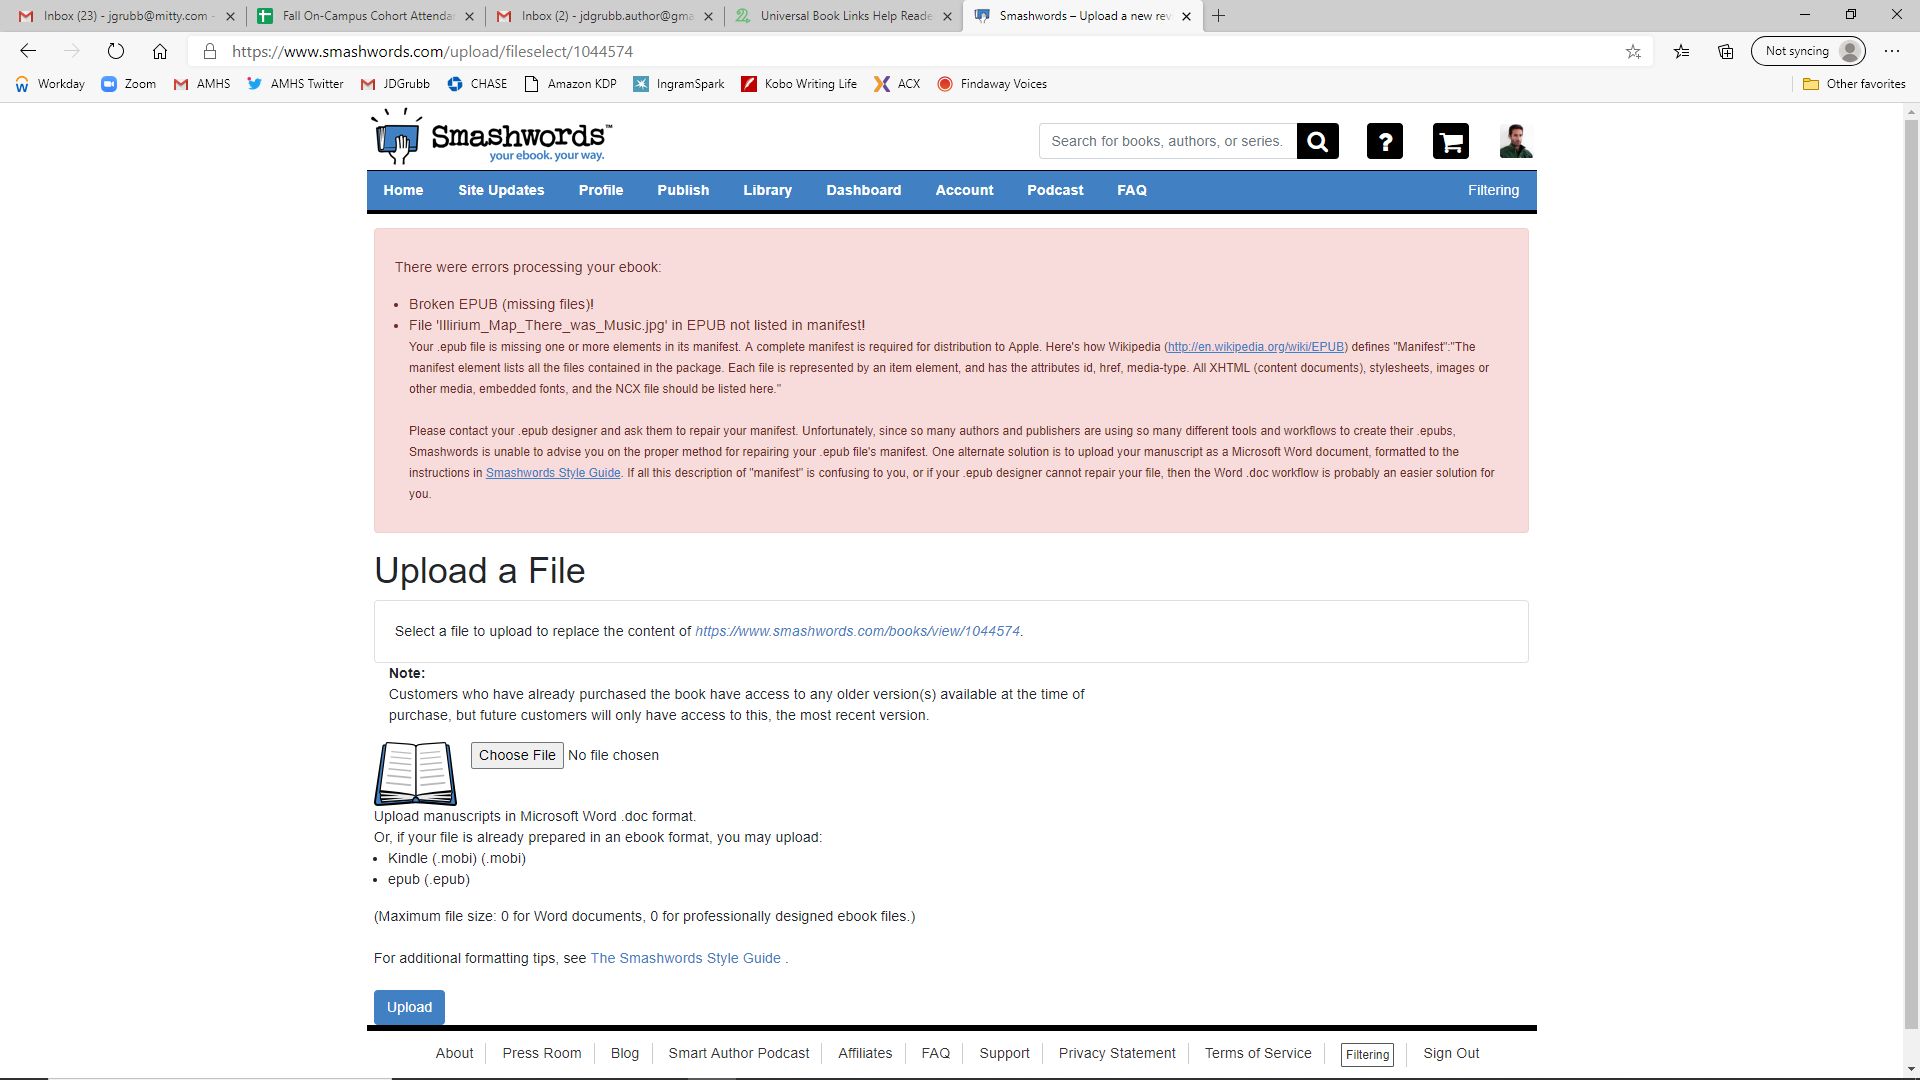Click the user profile avatar photo
1920x1080 pixels.
pos(1515,141)
